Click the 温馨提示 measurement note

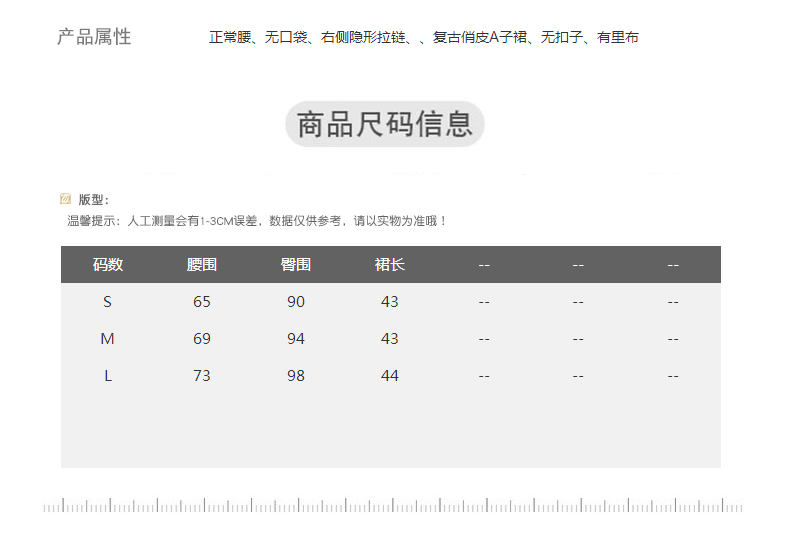tap(257, 221)
